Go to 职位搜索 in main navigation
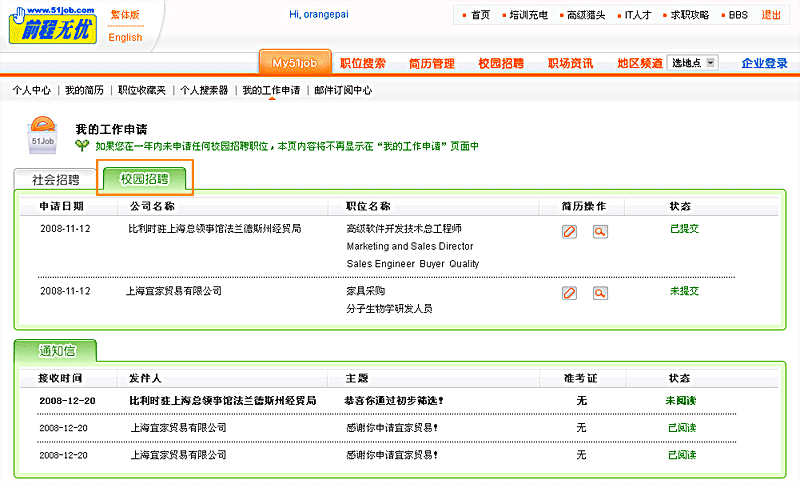The width and height of the screenshot is (800, 484). (363, 63)
